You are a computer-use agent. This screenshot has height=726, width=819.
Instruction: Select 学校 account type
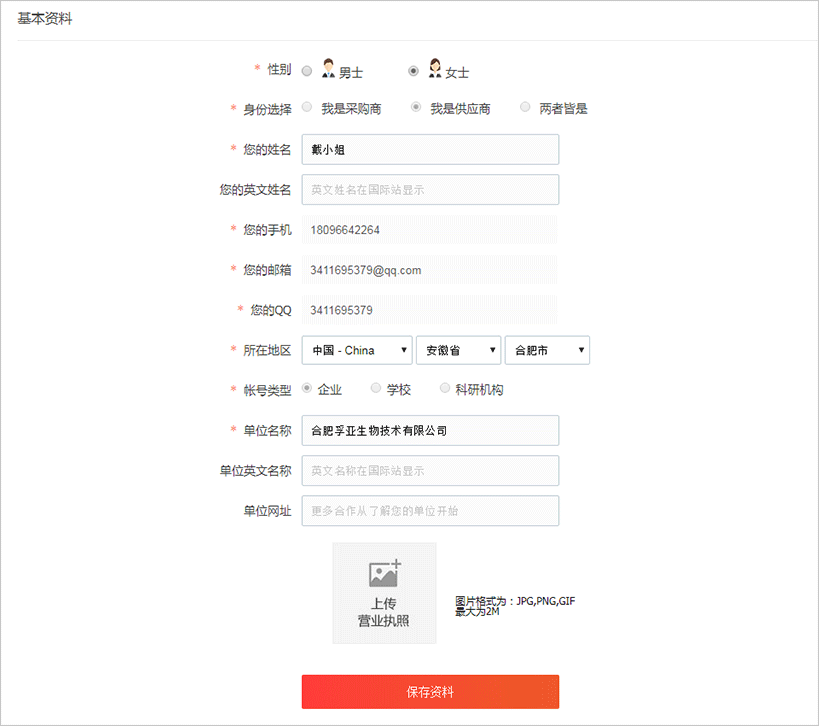click(x=376, y=388)
